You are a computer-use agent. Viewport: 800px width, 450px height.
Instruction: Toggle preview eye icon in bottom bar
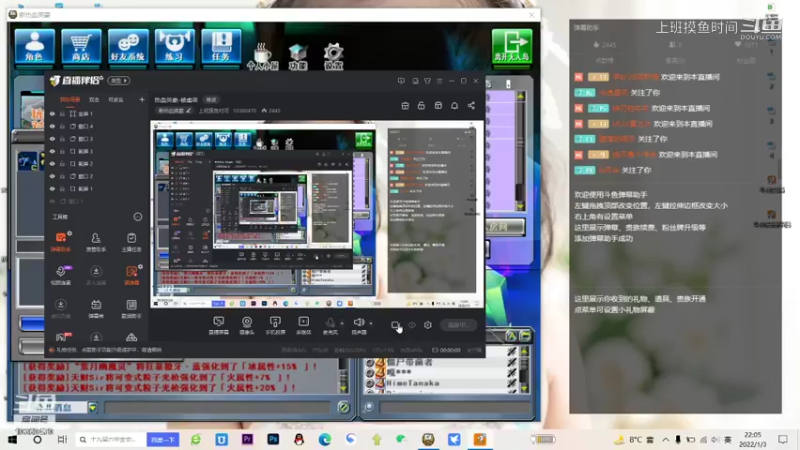coord(412,325)
